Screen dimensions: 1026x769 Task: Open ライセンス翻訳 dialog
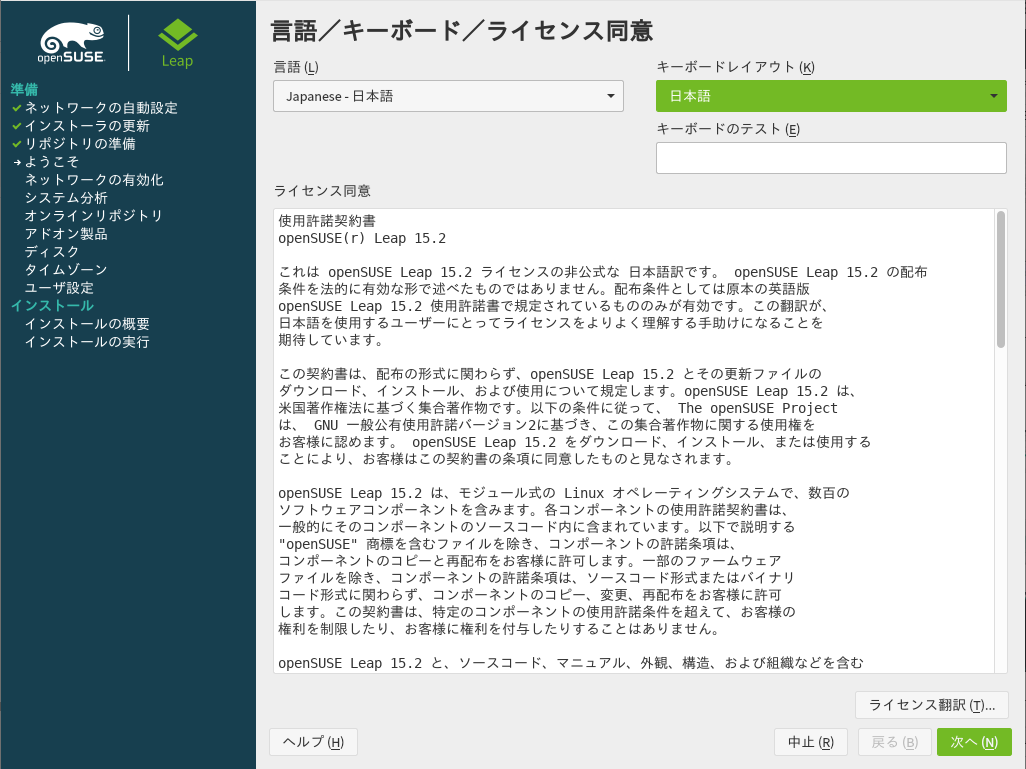[x=931, y=705]
